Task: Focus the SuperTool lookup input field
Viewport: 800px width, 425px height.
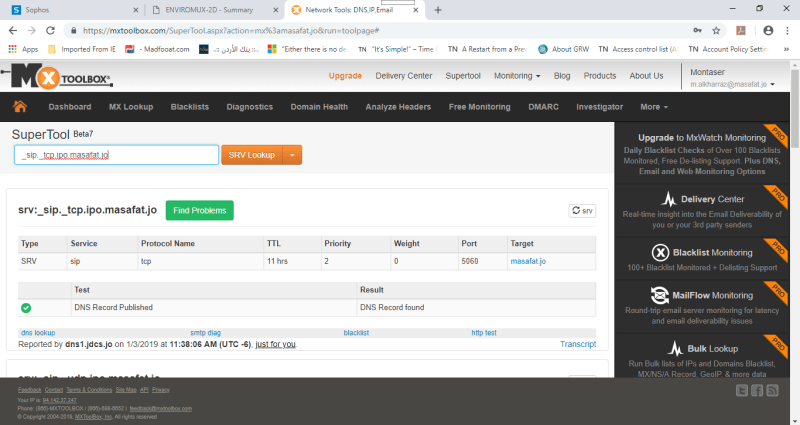Action: 116,155
